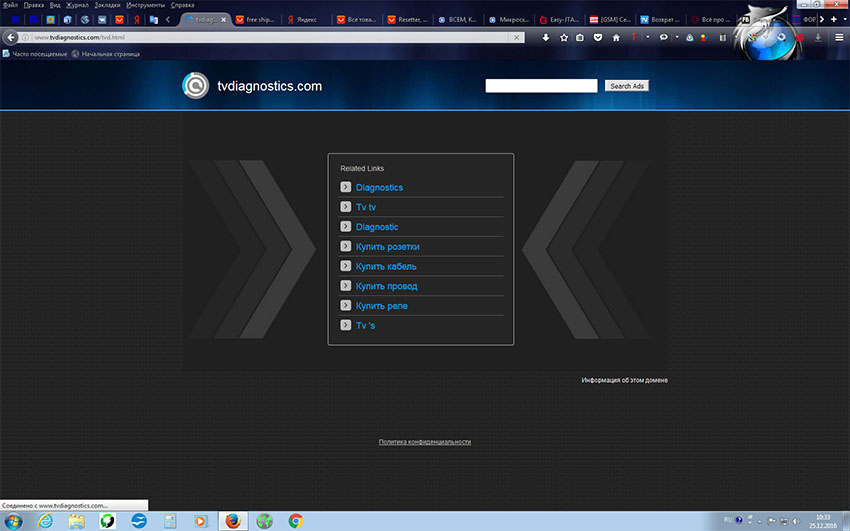850x531 pixels.
Task: Click the URL bar dropdown arrow
Action: (x=516, y=37)
